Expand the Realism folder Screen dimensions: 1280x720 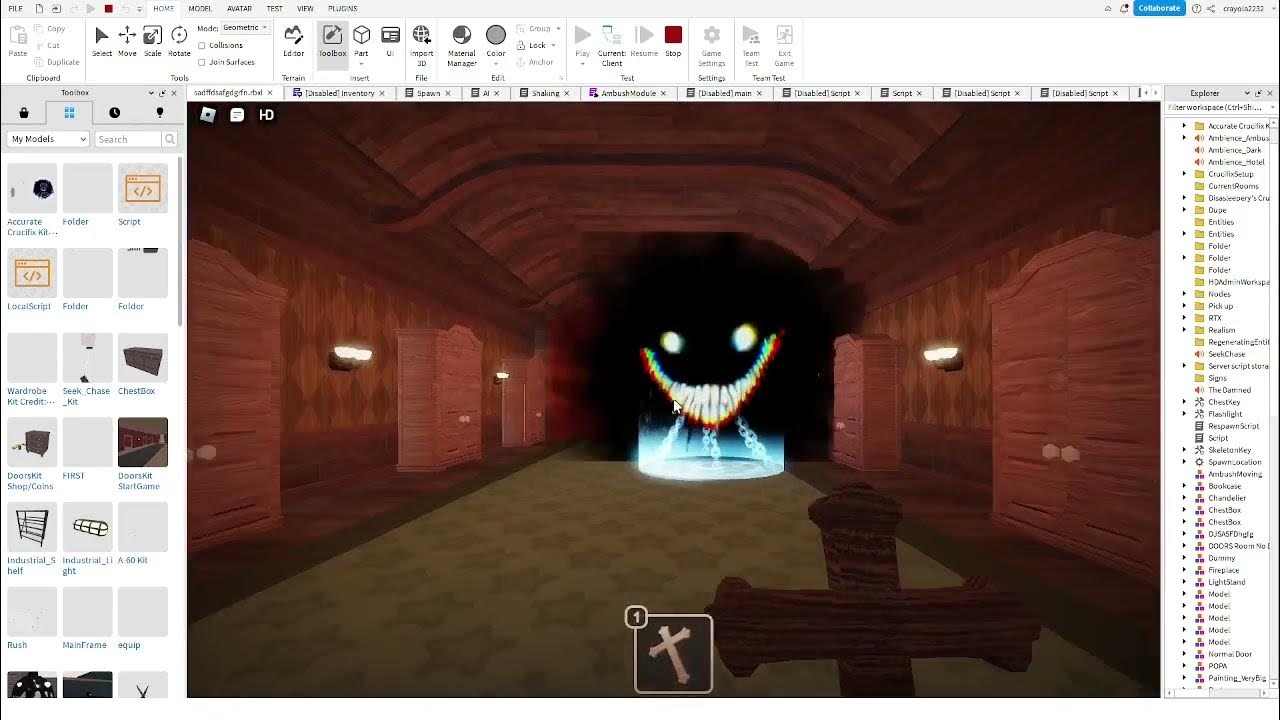click(x=1185, y=330)
